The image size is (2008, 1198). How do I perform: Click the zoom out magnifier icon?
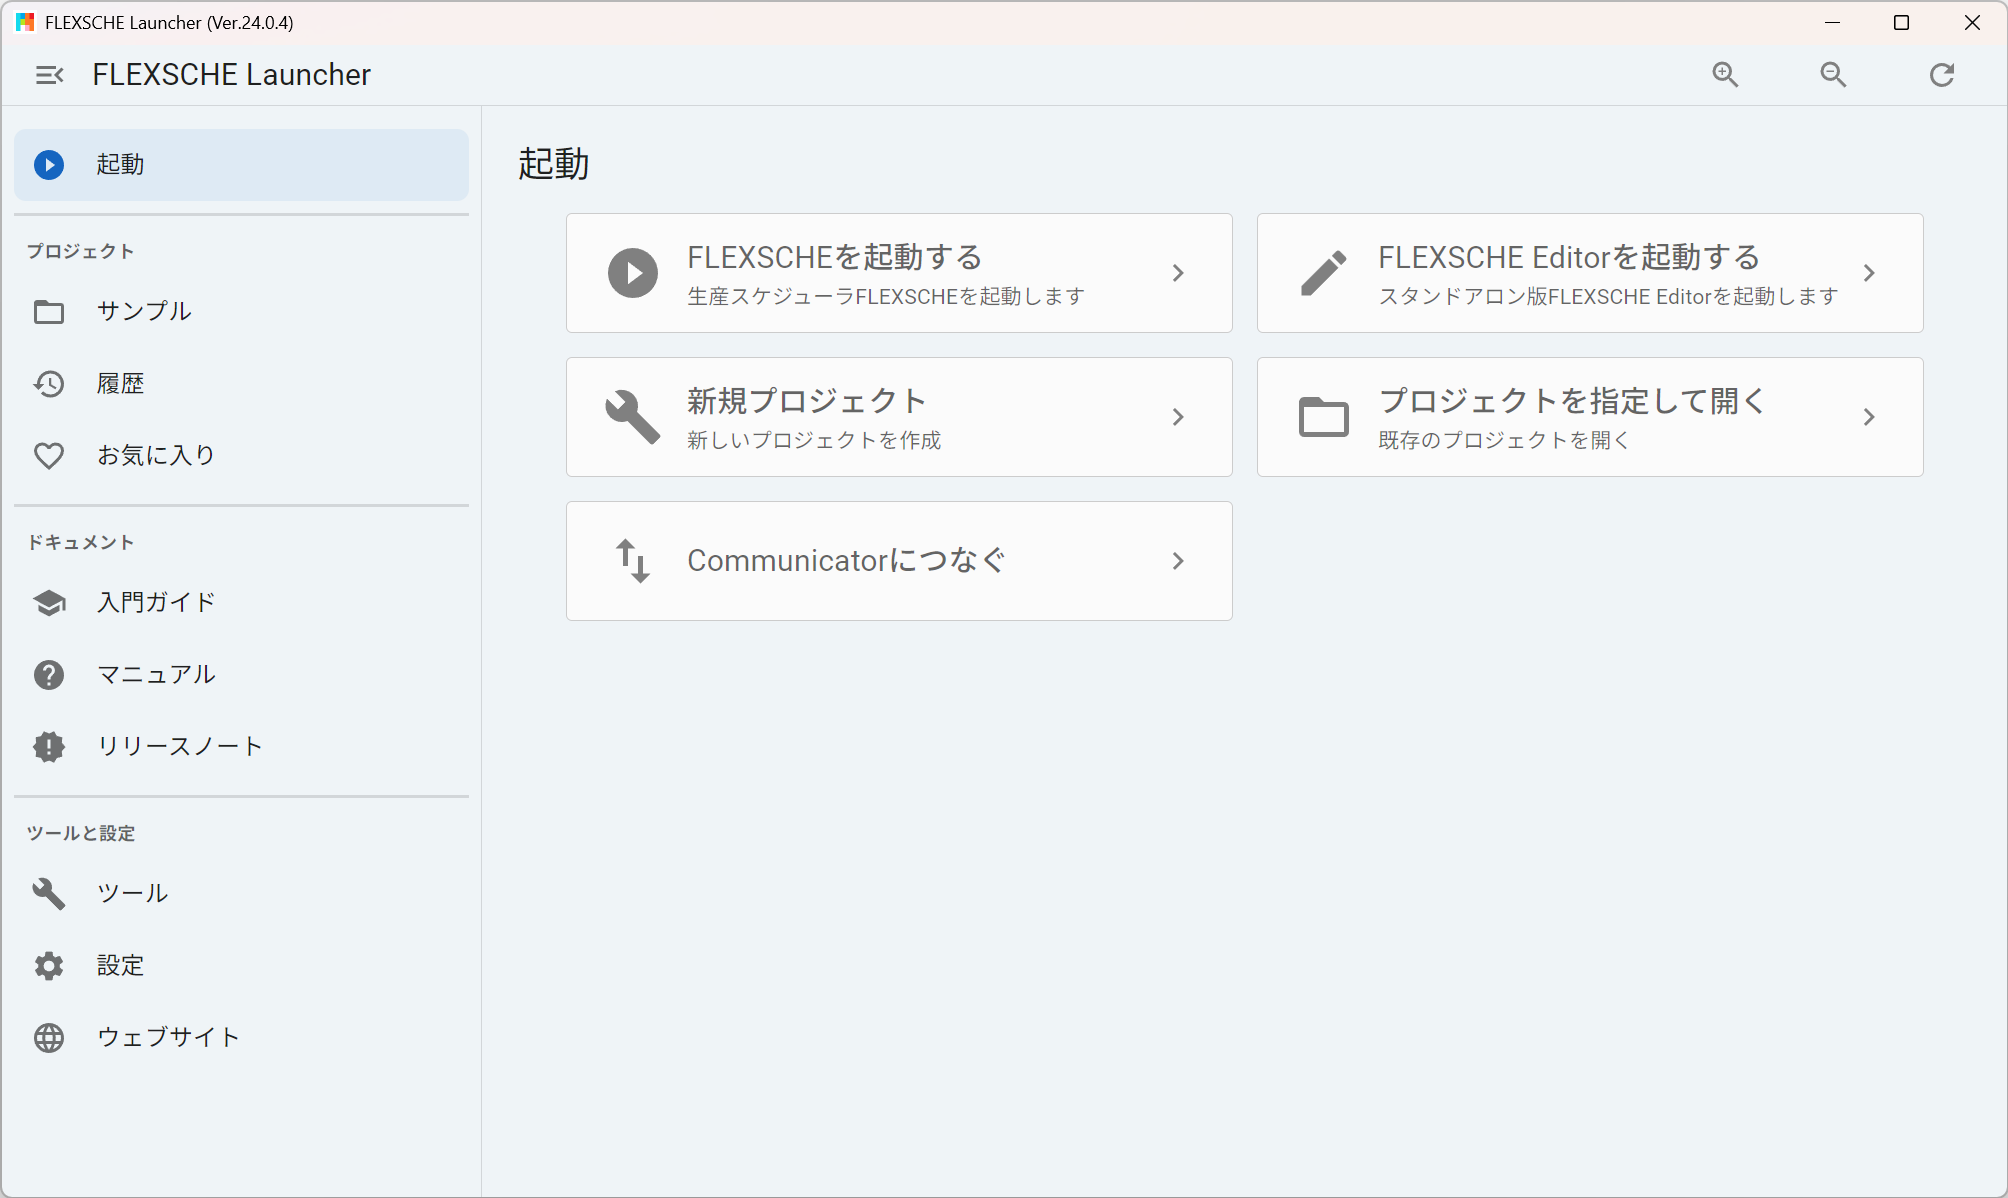pos(1833,75)
